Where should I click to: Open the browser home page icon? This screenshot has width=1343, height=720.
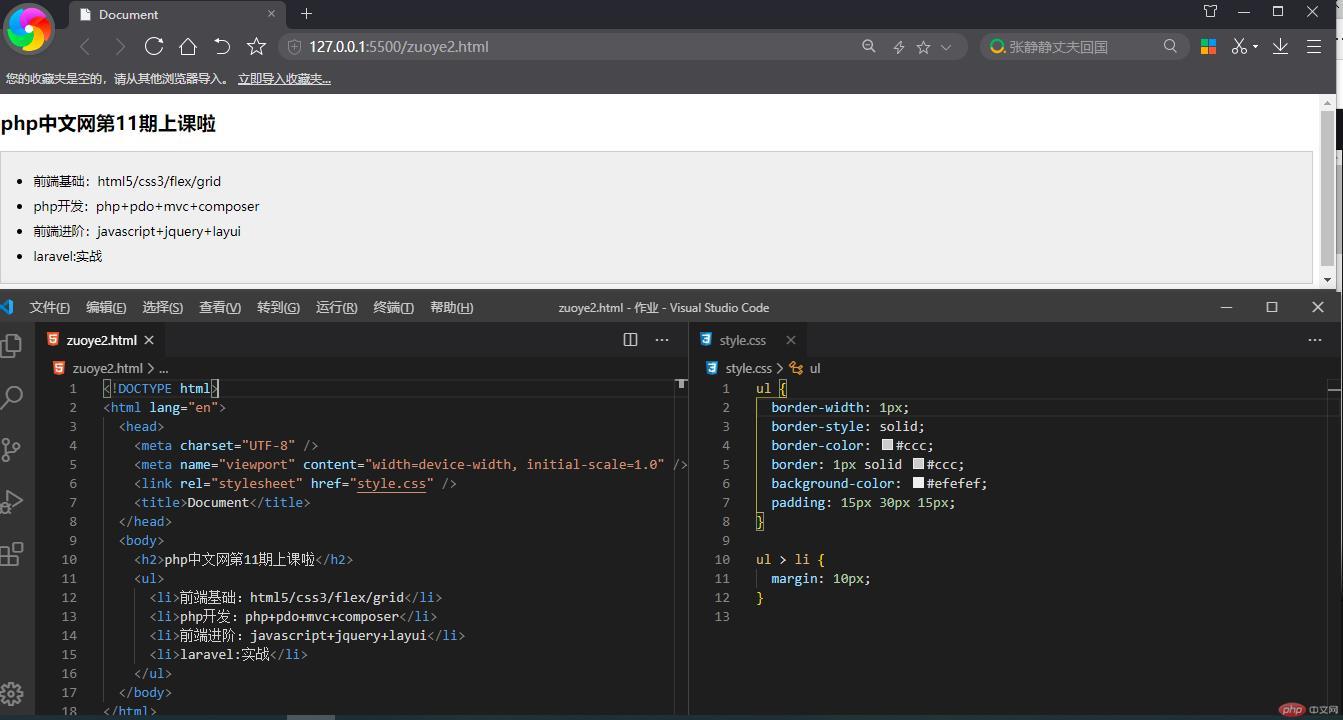coord(188,46)
